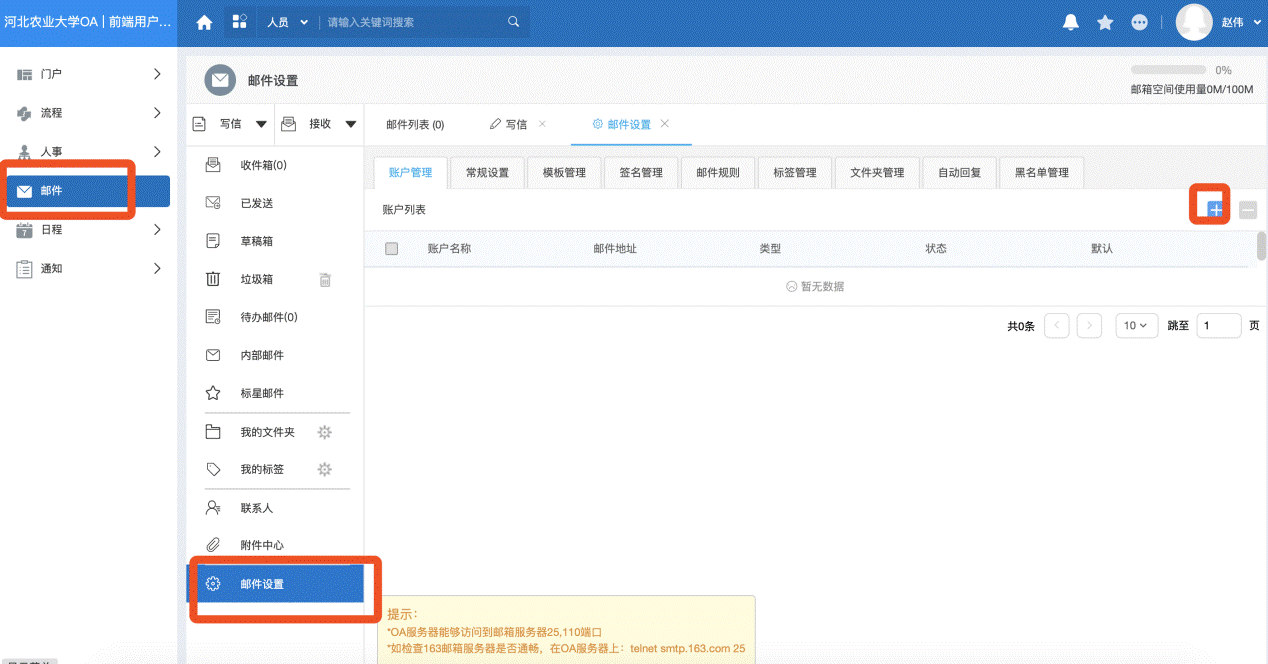The image size is (1268, 664).
Task: Open the 联系人 contacts entry
Action: [256, 508]
